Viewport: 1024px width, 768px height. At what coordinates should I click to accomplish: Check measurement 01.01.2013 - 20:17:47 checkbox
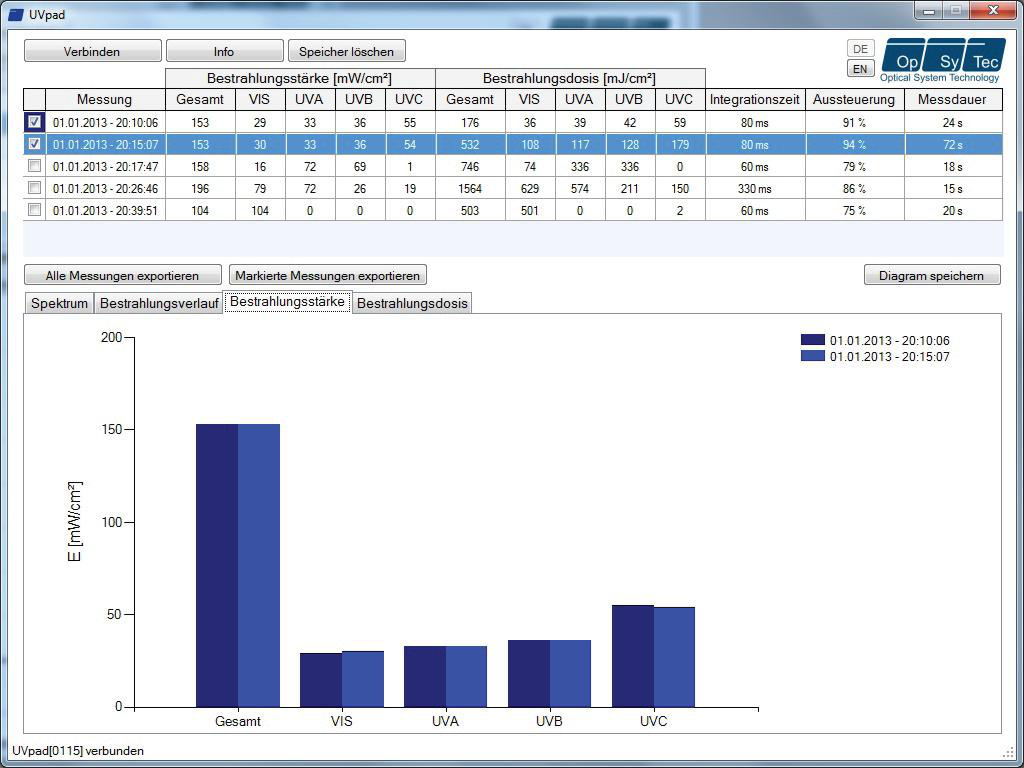(35, 166)
